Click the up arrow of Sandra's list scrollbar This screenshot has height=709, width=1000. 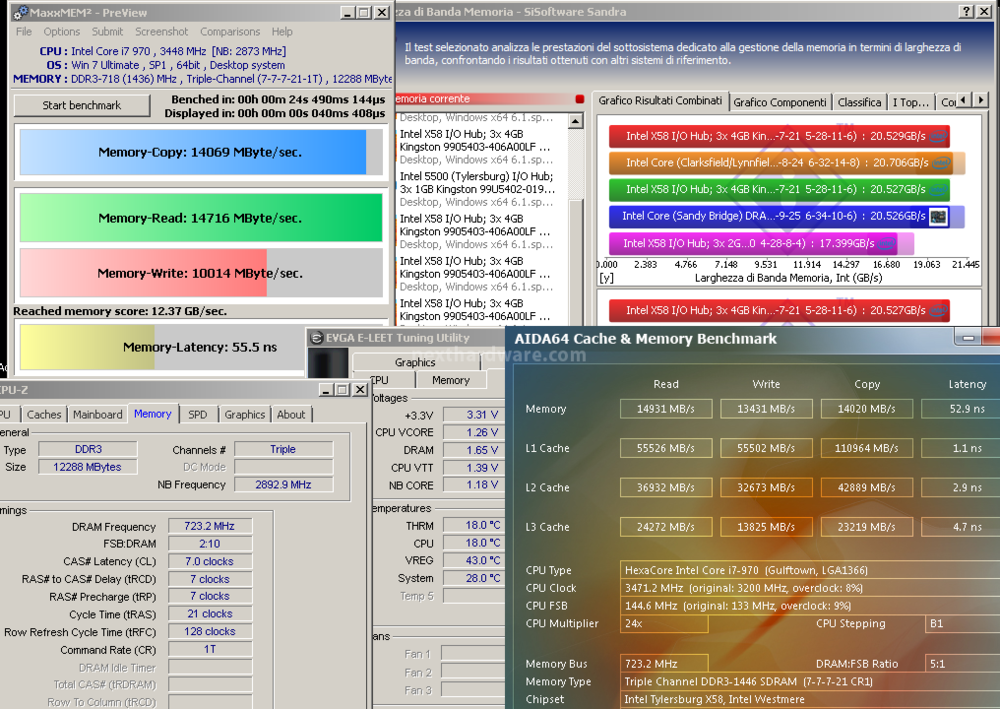point(575,121)
